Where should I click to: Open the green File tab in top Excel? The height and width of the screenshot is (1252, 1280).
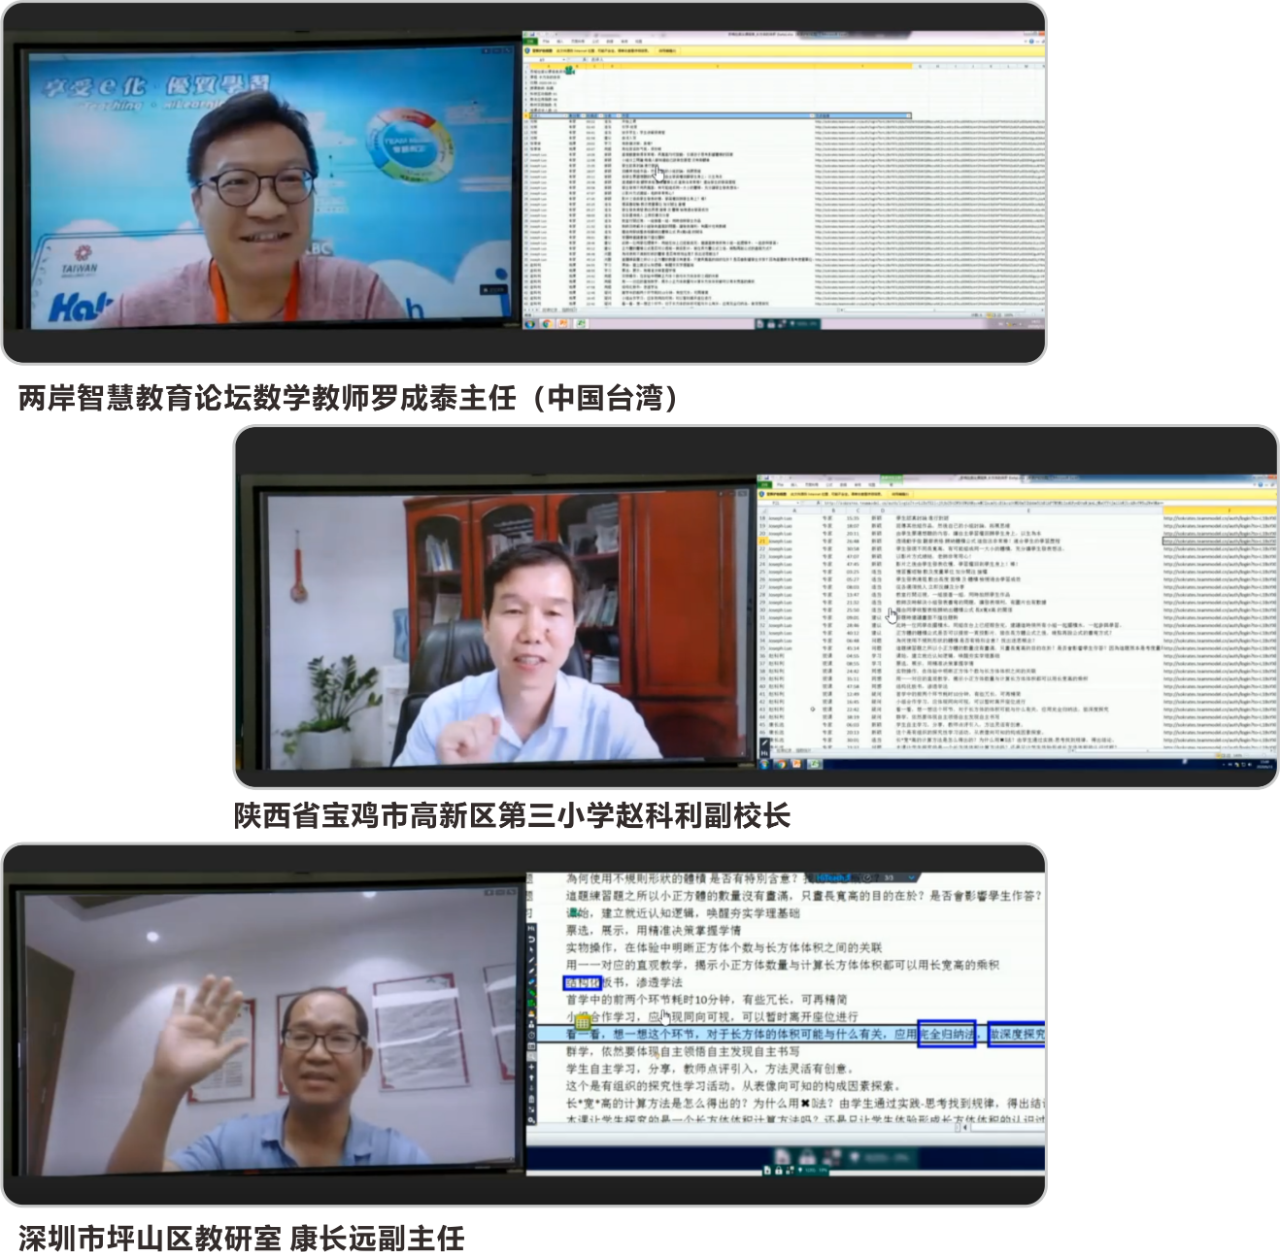tap(531, 41)
